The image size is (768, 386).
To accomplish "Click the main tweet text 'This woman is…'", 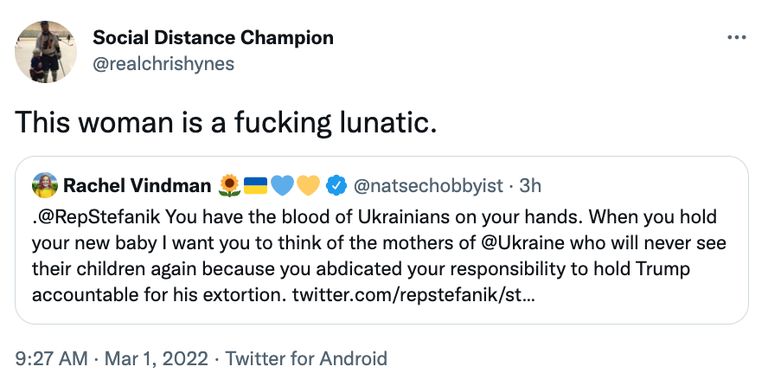I will tap(226, 122).
